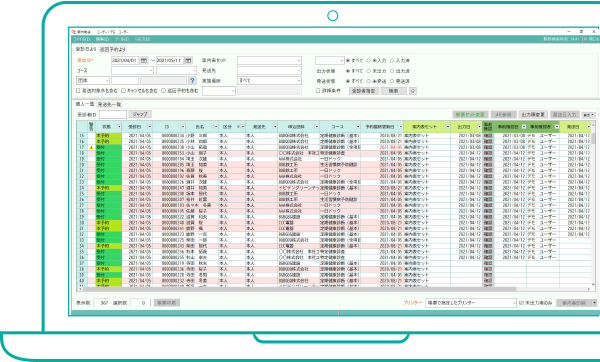The height and width of the screenshot is (362, 600).
Task: Click the filter arrow on the 氏名 column header
Action: coord(216,127)
